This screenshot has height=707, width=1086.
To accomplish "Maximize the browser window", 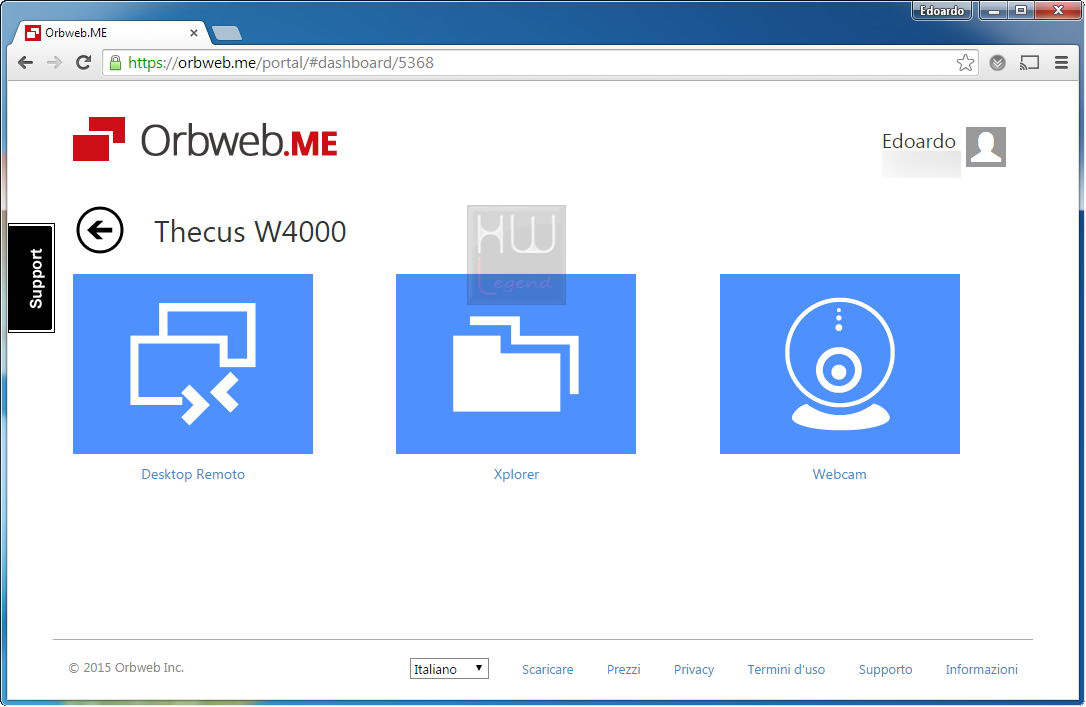I will pyautogui.click(x=1020, y=10).
